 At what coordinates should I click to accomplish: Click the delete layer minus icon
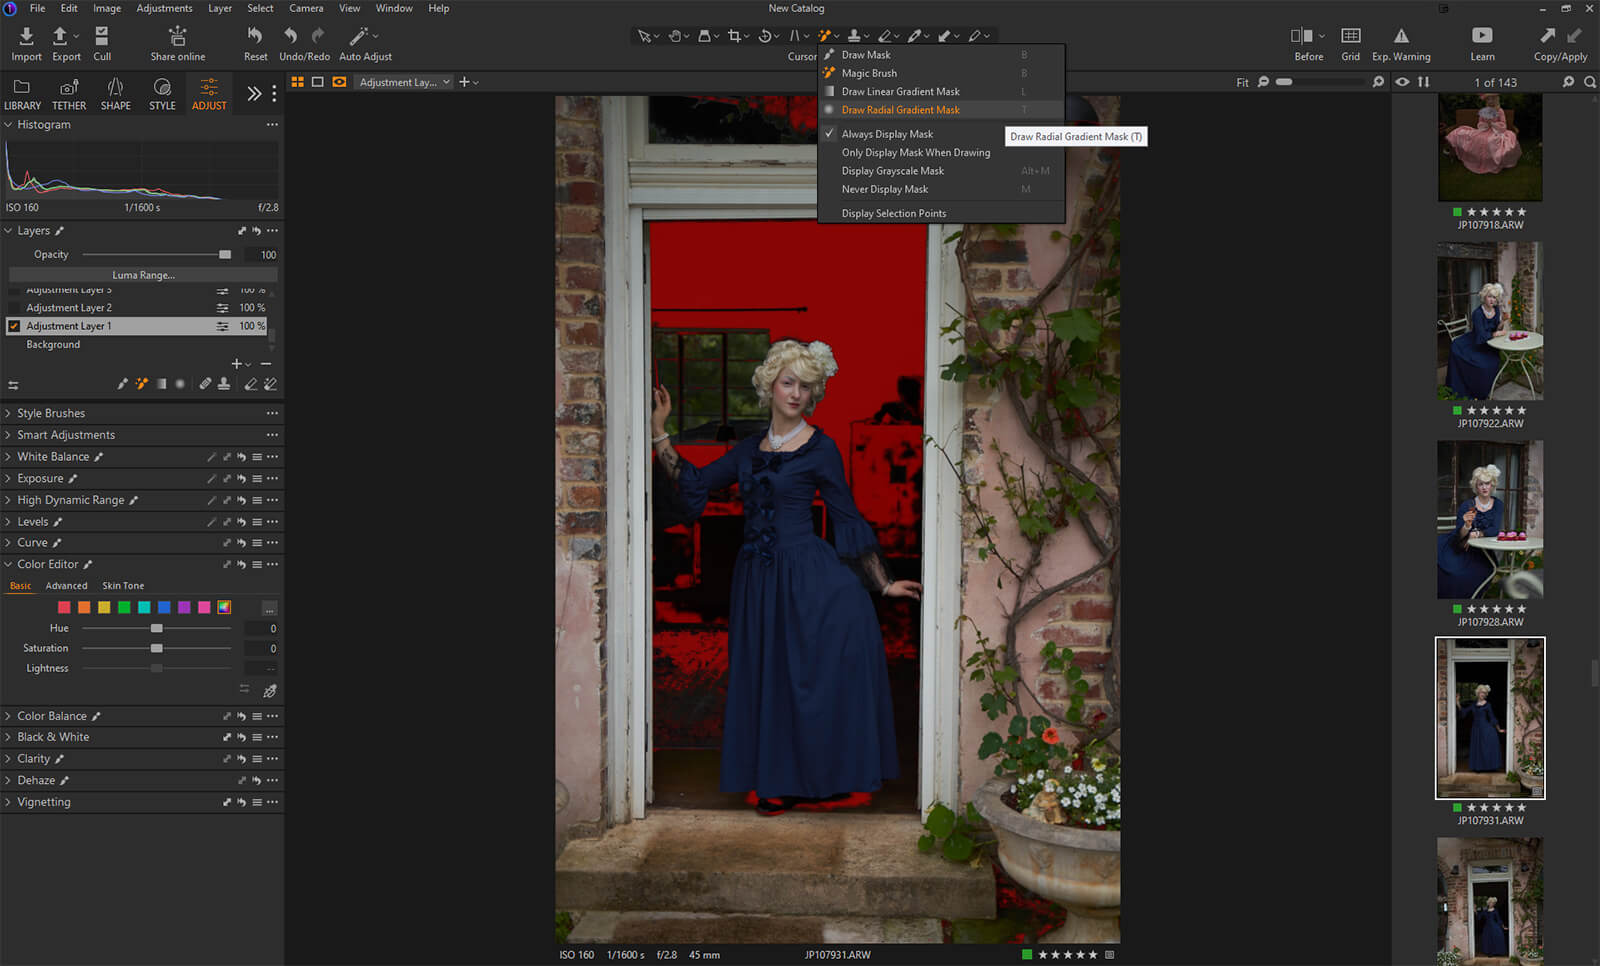click(266, 364)
